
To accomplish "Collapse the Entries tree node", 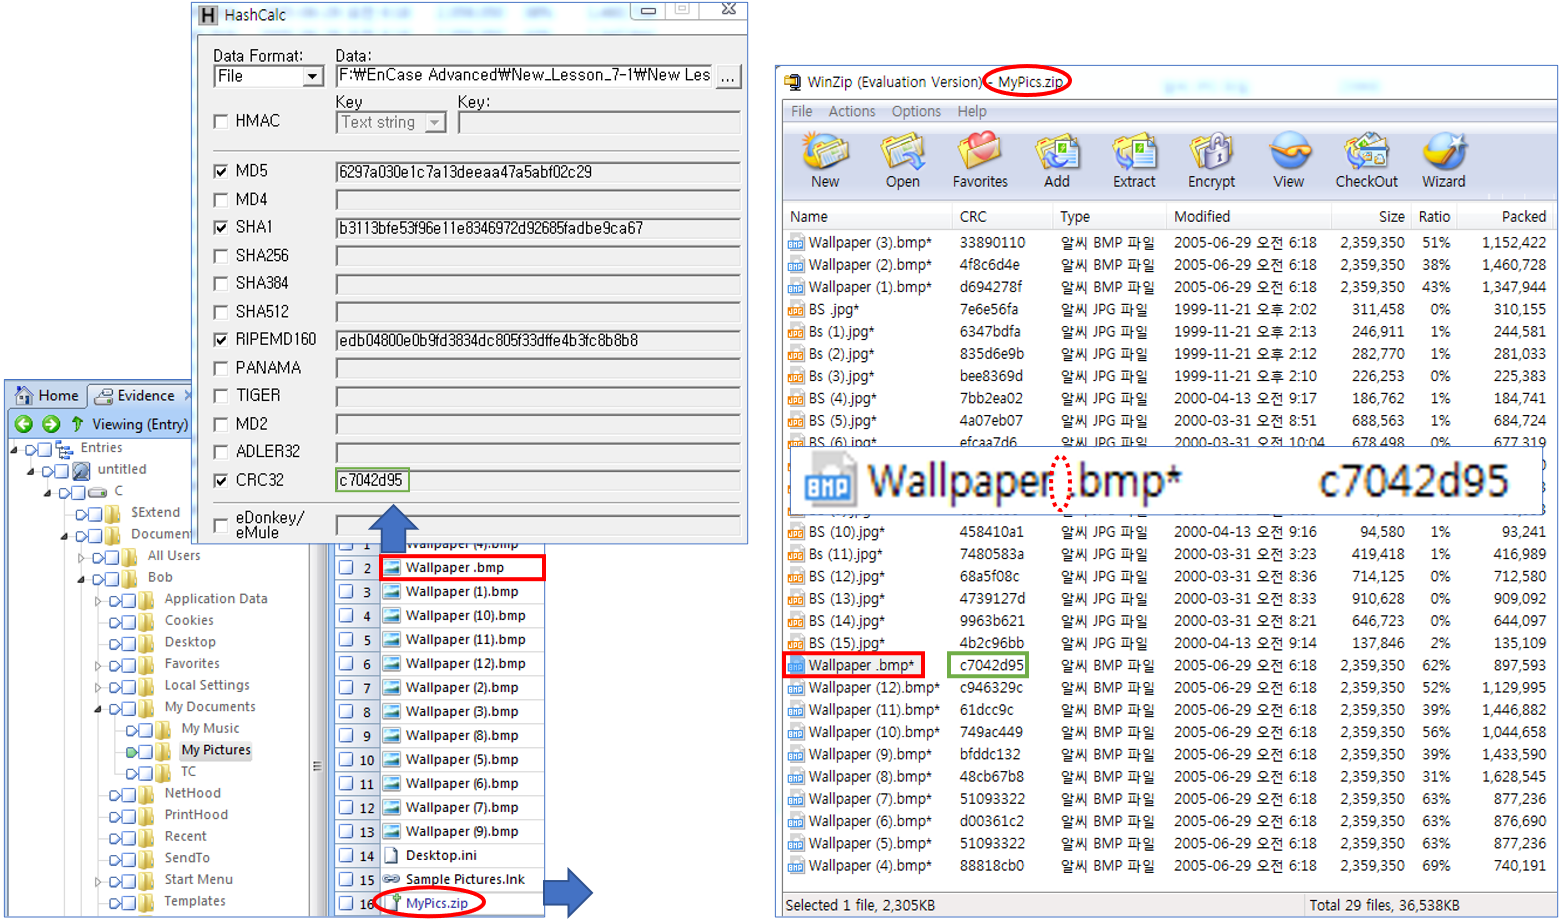I will [x=14, y=449].
